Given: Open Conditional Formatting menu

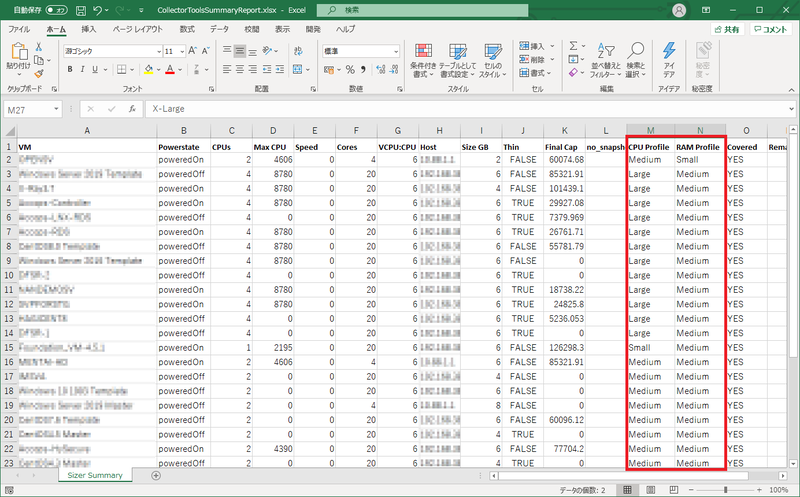Looking at the screenshot, I should point(423,61).
